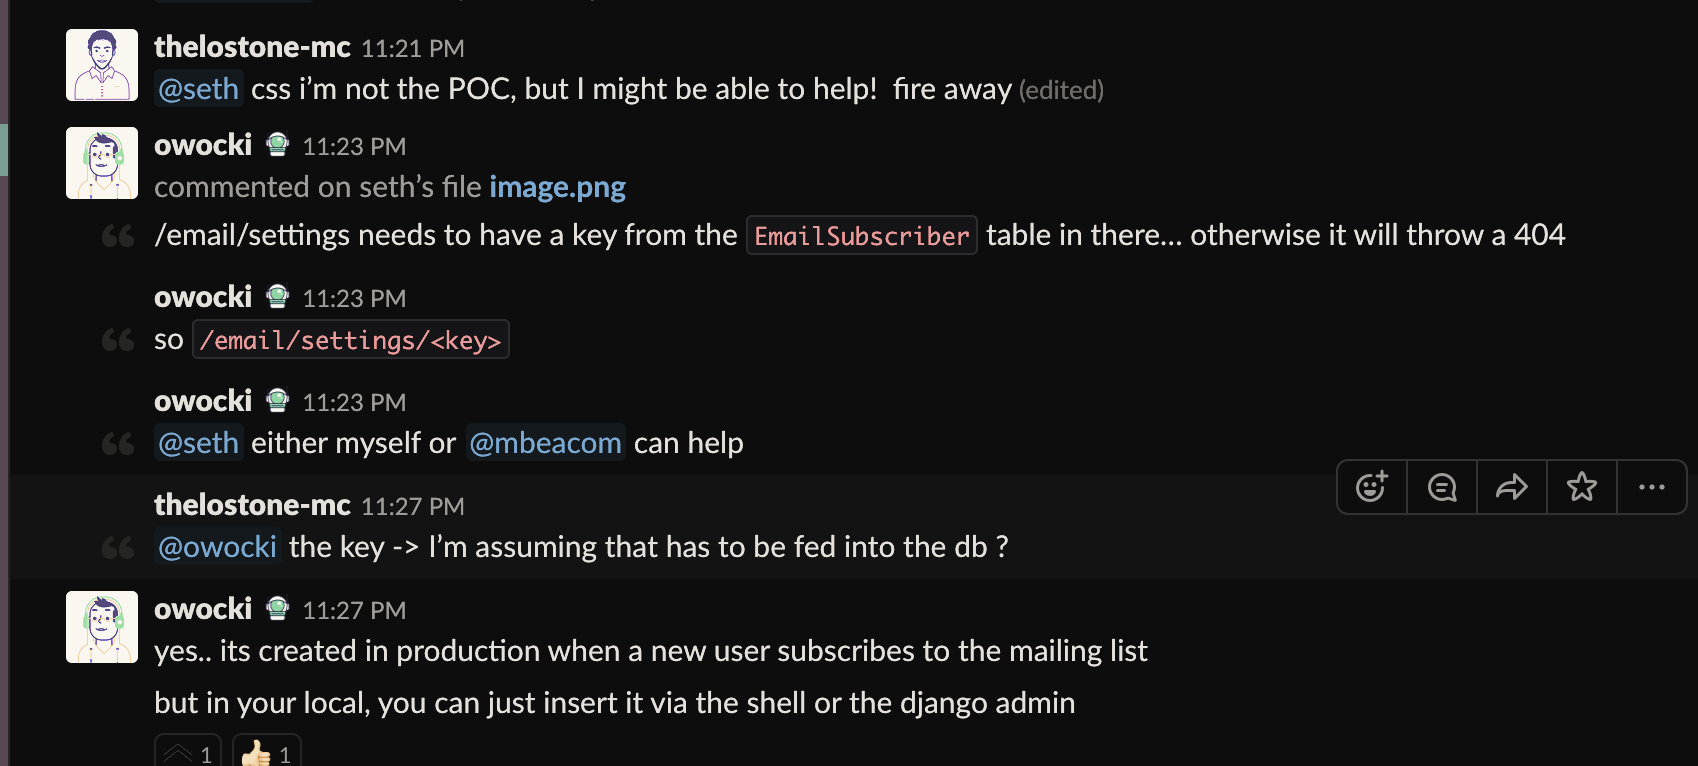Forward the message with the share arrow icon
1698x766 pixels.
[x=1511, y=487]
